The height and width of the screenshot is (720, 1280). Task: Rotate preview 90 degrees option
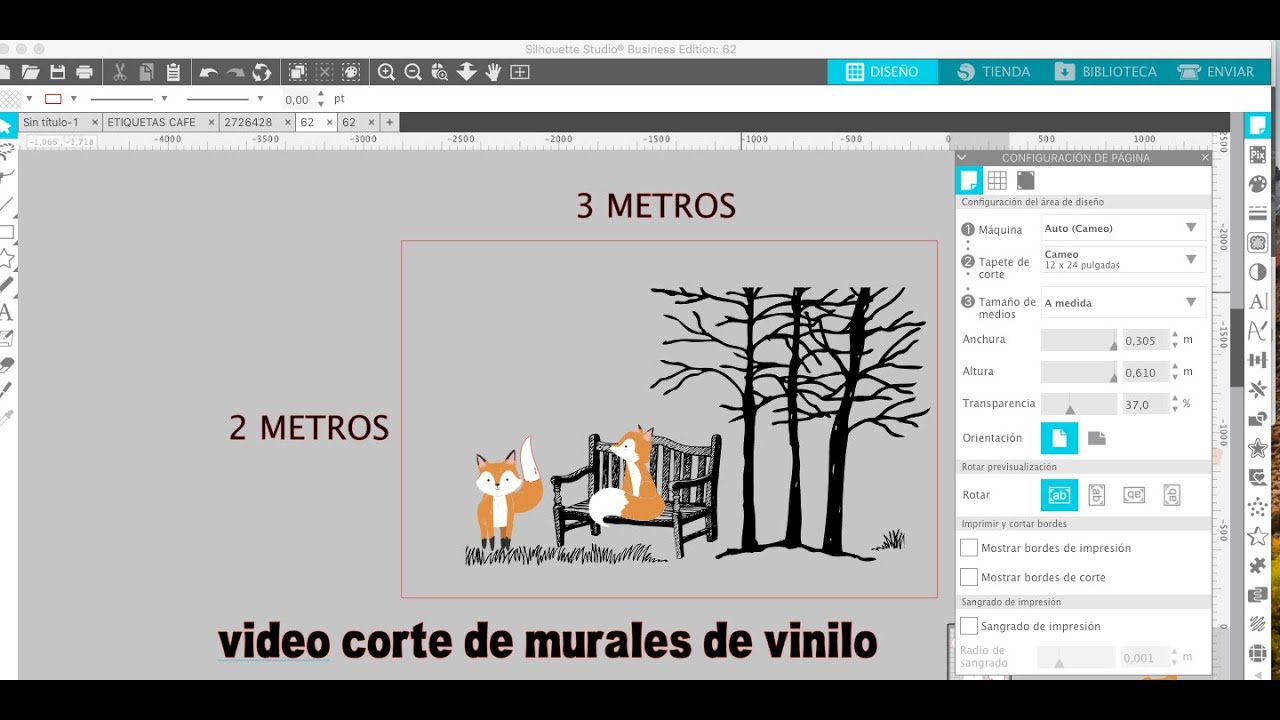click(1097, 494)
